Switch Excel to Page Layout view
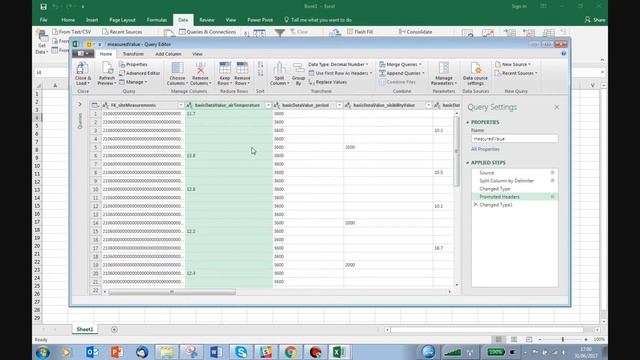 [x=514, y=339]
